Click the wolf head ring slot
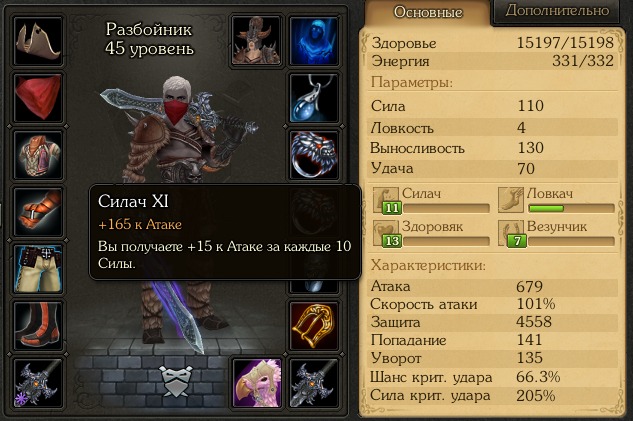 [314, 155]
